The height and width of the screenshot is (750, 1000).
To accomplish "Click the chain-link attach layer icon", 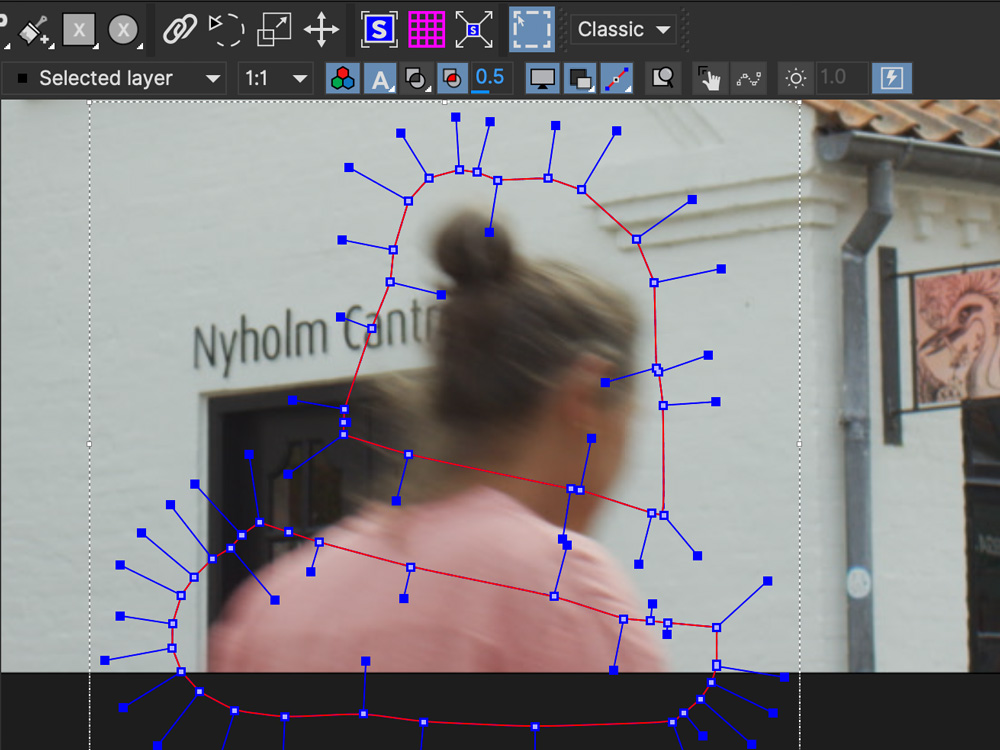I will point(180,29).
